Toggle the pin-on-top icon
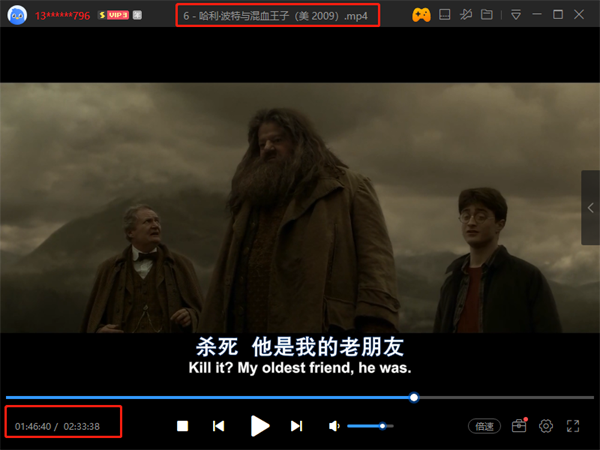600x450 pixels. point(466,15)
